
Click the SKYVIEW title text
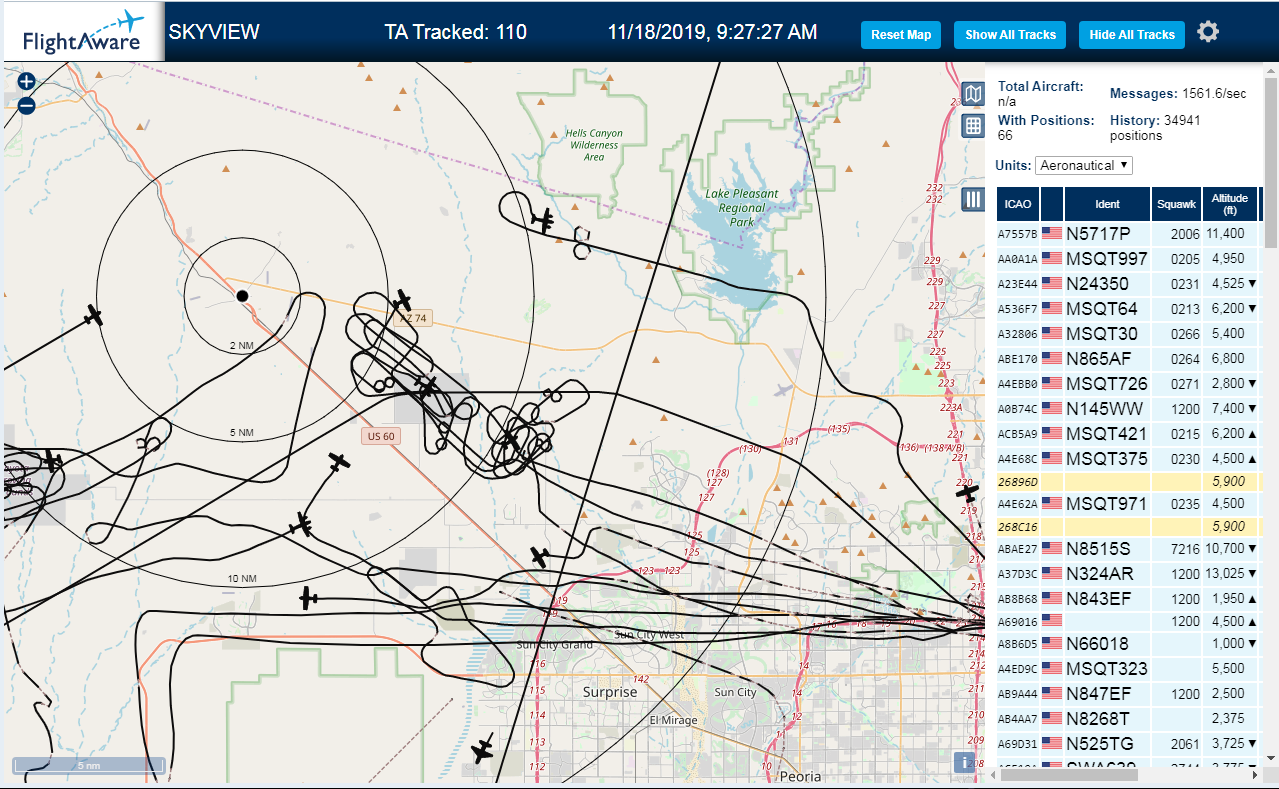[x=214, y=32]
